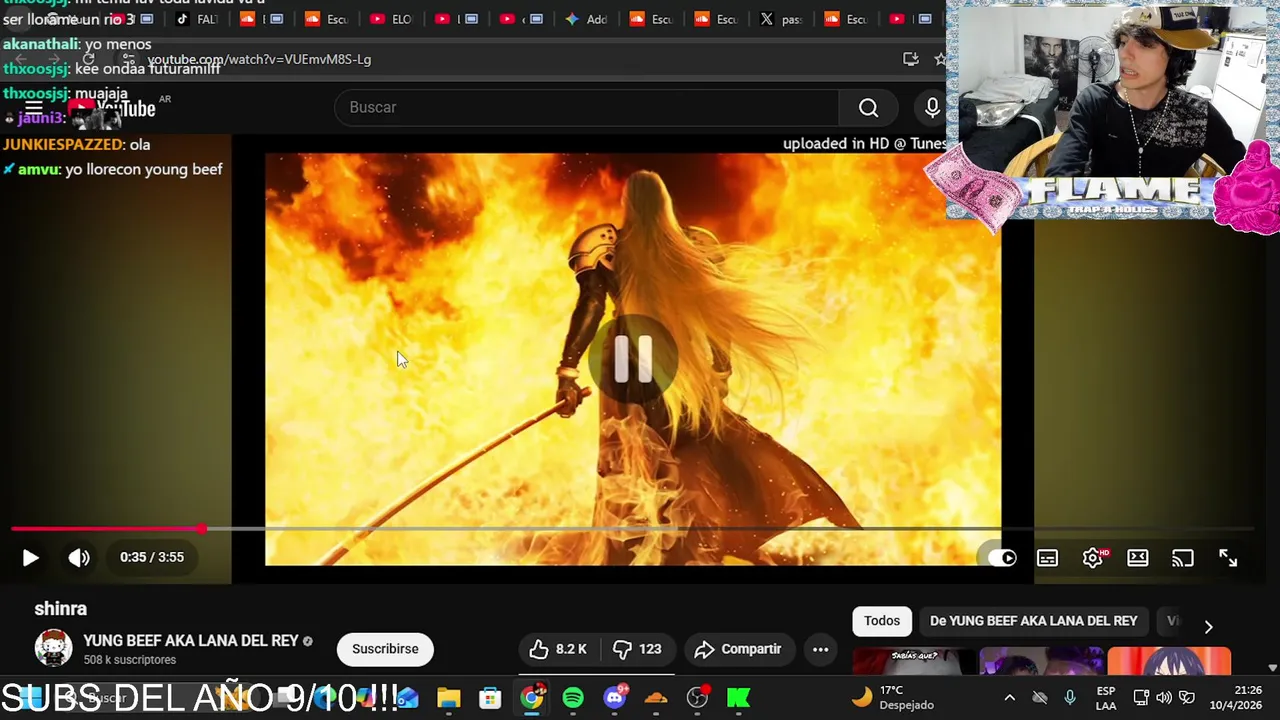Viewport: 1280px width, 720px height.
Task: Click the page scrollbar down arrow
Action: pos(1272,667)
